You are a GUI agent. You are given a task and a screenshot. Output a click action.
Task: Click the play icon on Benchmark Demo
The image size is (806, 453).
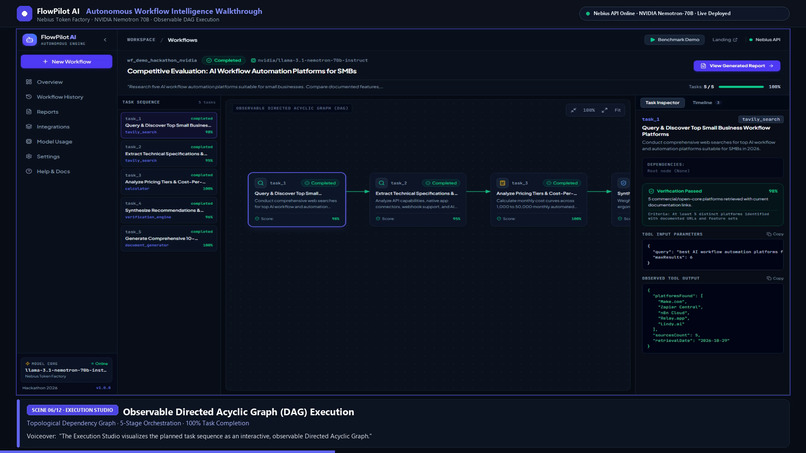(652, 40)
